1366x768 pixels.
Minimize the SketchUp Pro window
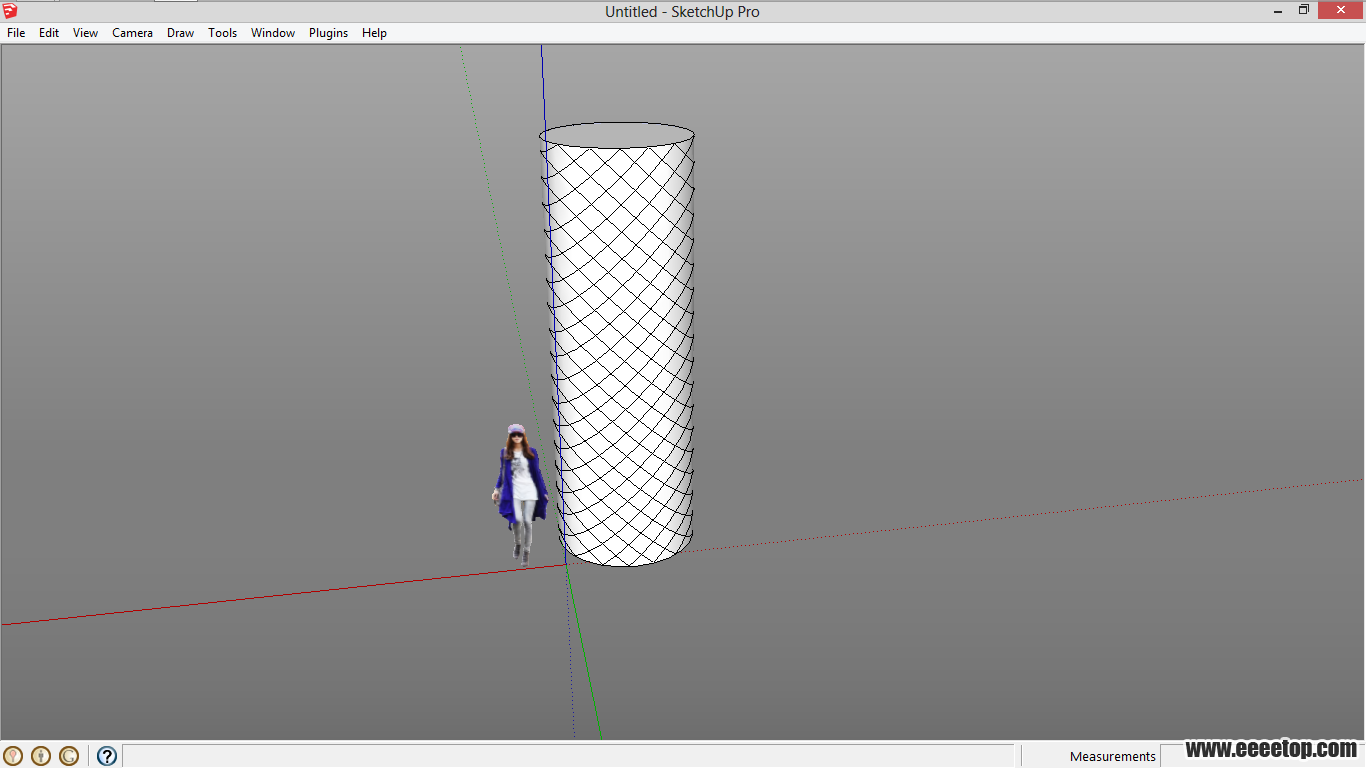[1279, 10]
